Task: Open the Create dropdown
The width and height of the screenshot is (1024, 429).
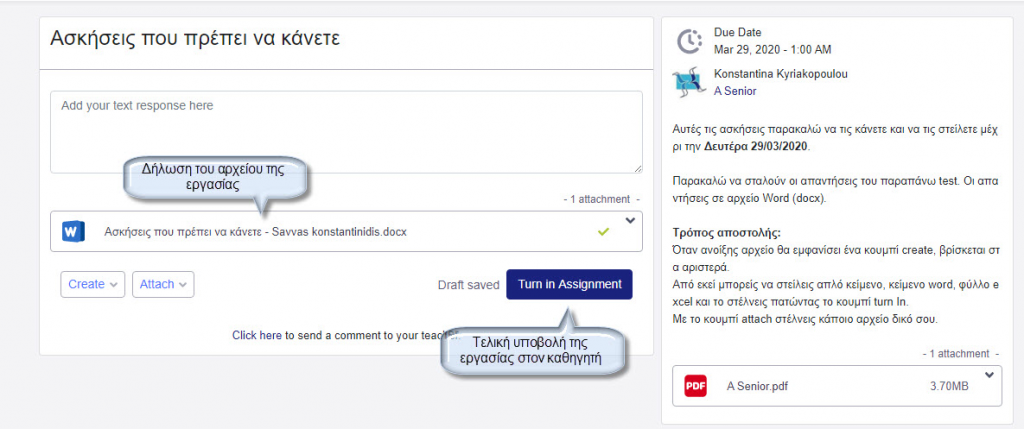Action: (x=93, y=285)
